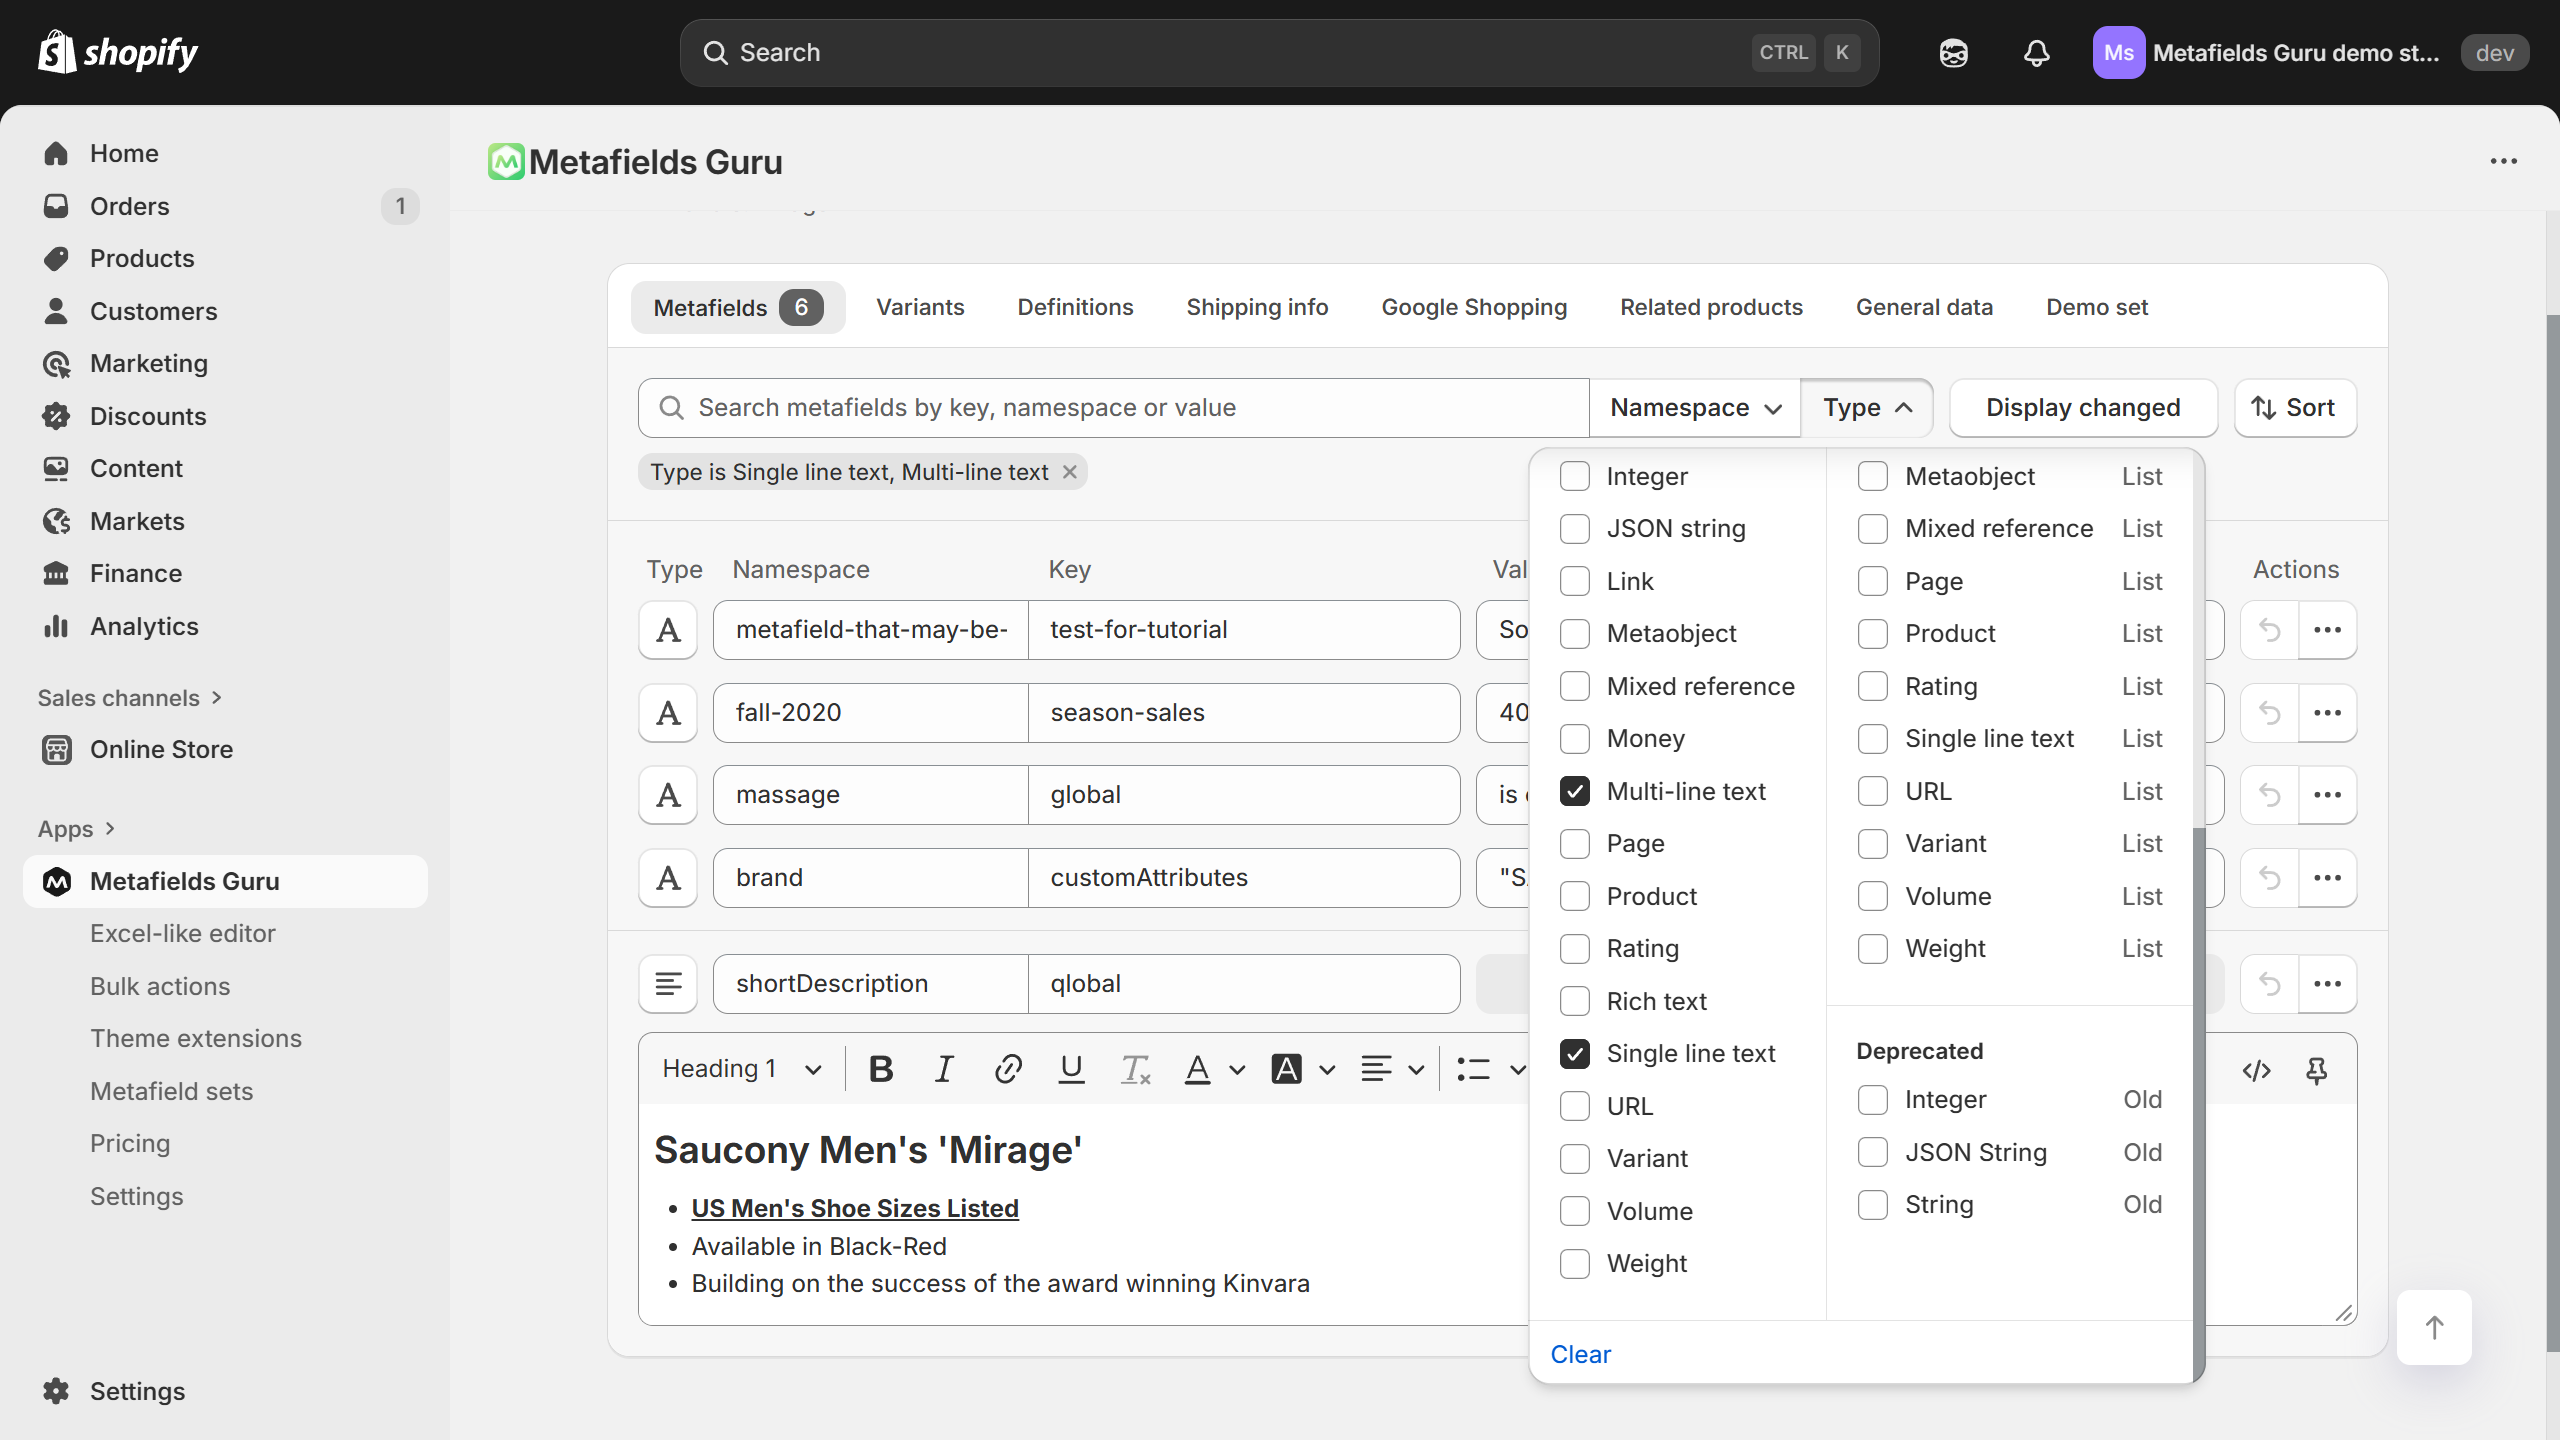Open the Google Shopping tab
This screenshot has height=1440, width=2560.
(1474, 307)
